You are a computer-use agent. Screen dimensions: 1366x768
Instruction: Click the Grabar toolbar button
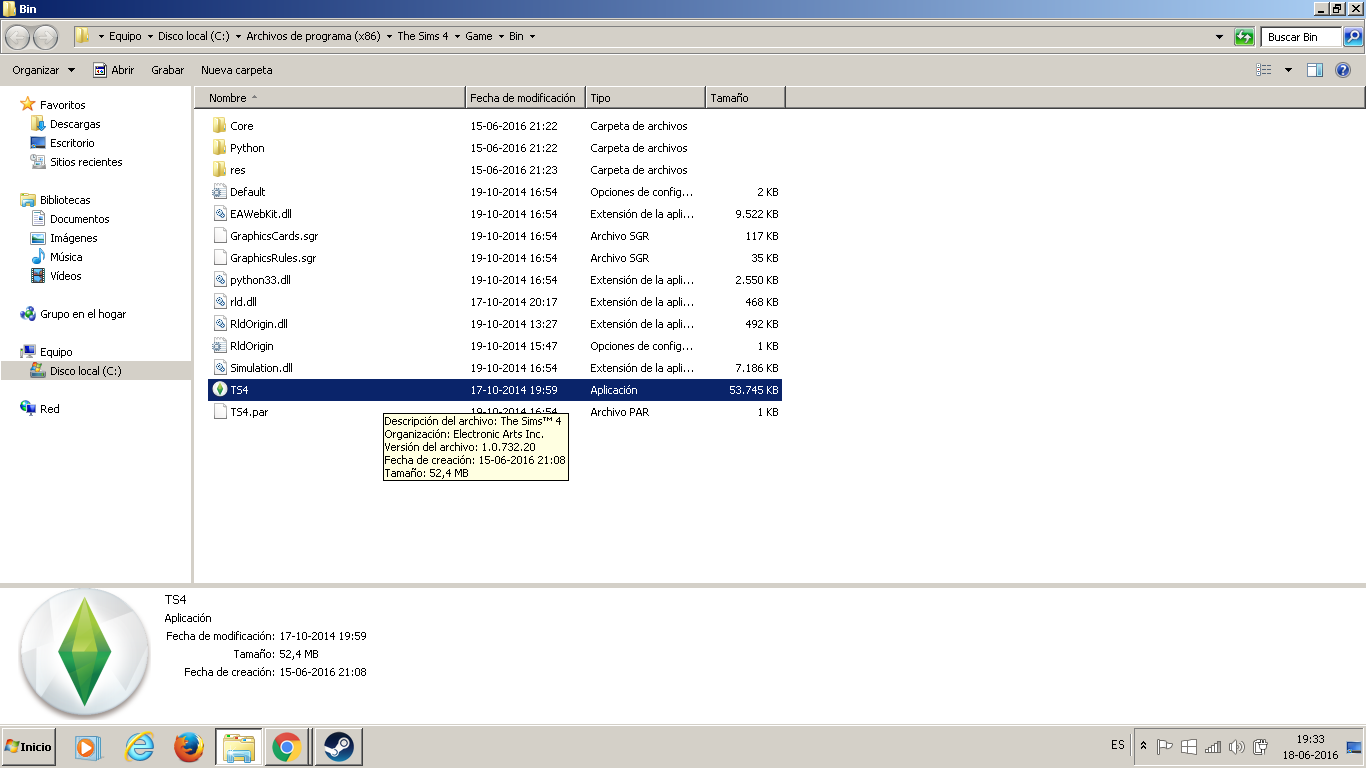(167, 70)
